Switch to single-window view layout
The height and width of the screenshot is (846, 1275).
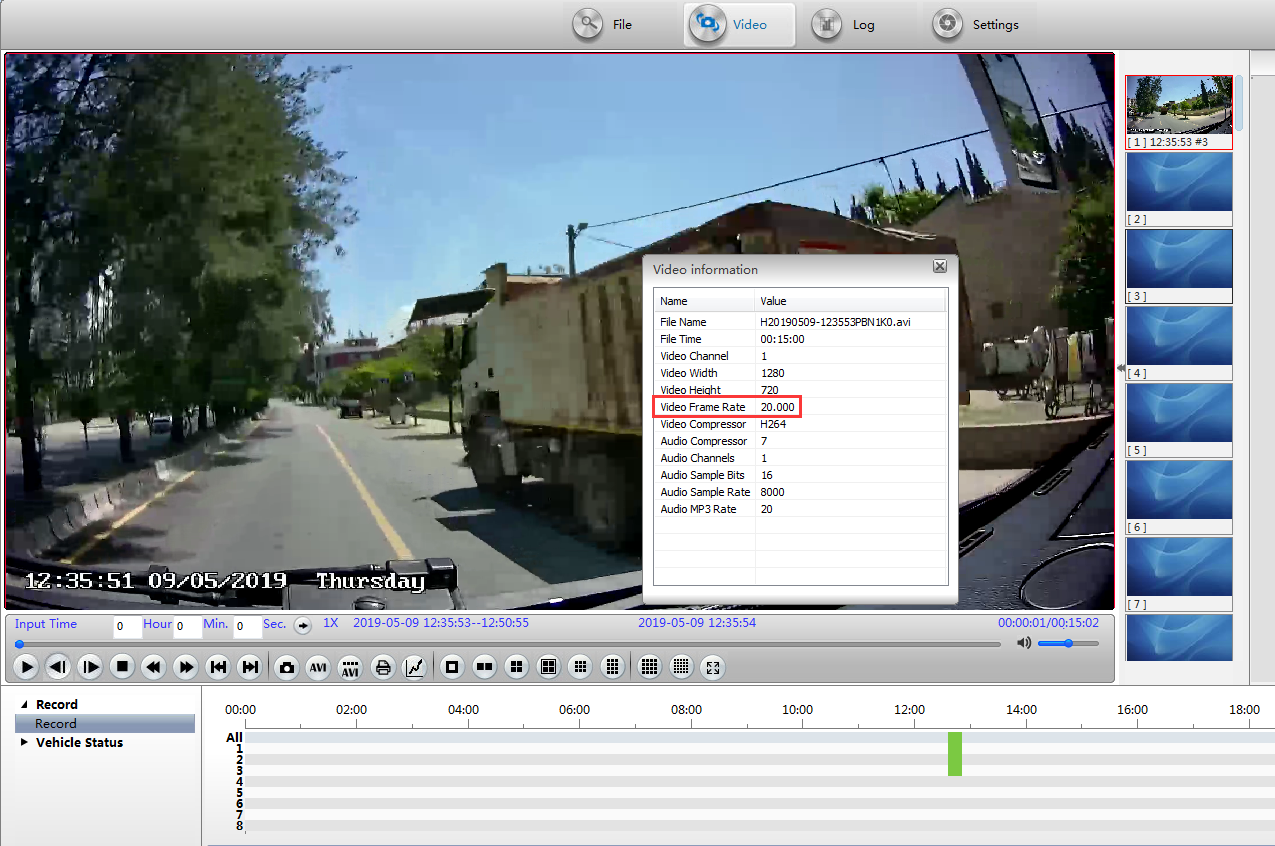[x=452, y=667]
